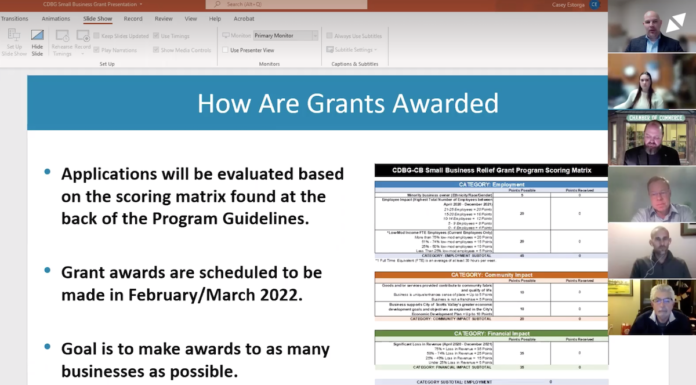This screenshot has width=696, height=385.
Task: Click the slide title How Are Grants Awarded
Action: pos(348,103)
